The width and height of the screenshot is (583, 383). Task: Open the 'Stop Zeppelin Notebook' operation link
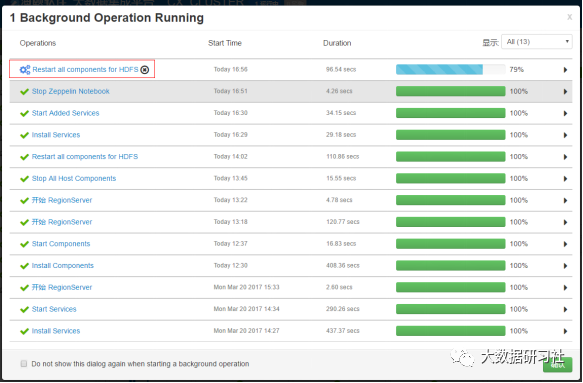click(x=71, y=91)
